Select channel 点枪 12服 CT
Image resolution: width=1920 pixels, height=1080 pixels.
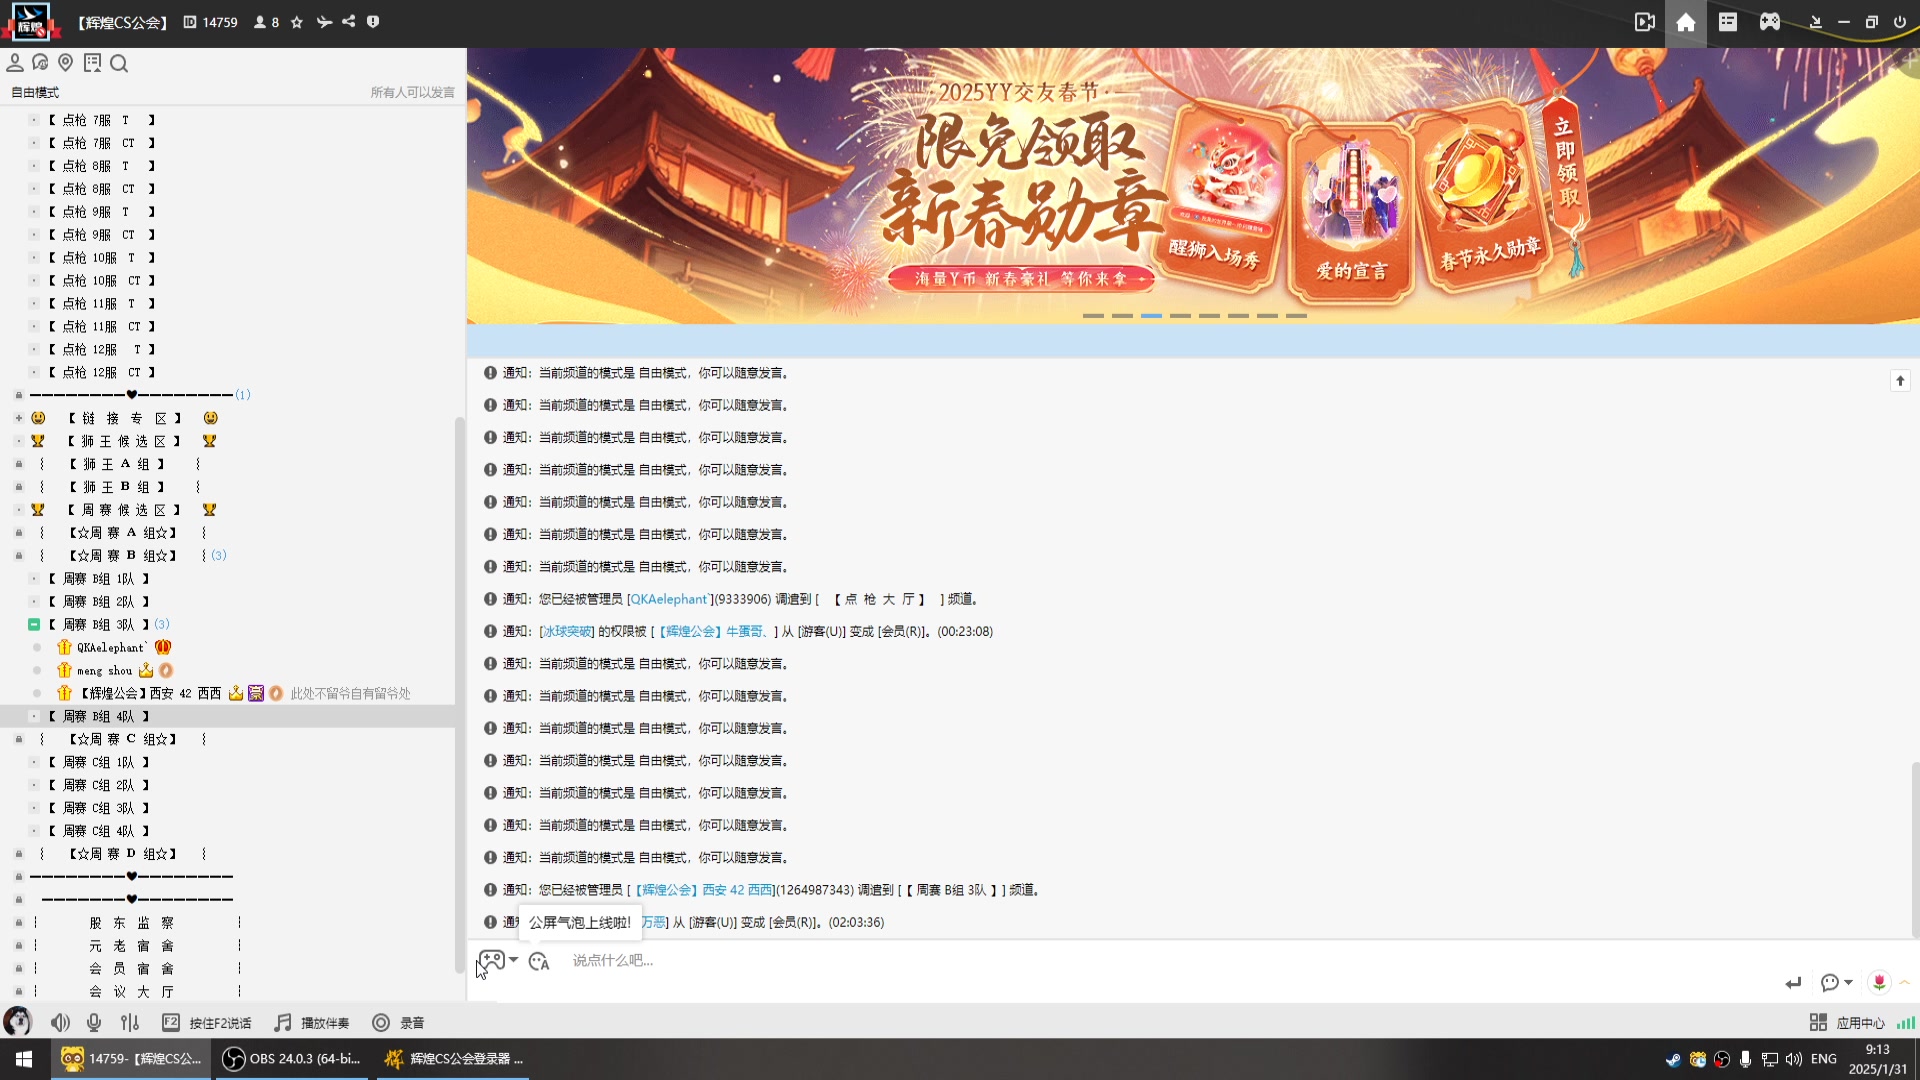coord(101,372)
